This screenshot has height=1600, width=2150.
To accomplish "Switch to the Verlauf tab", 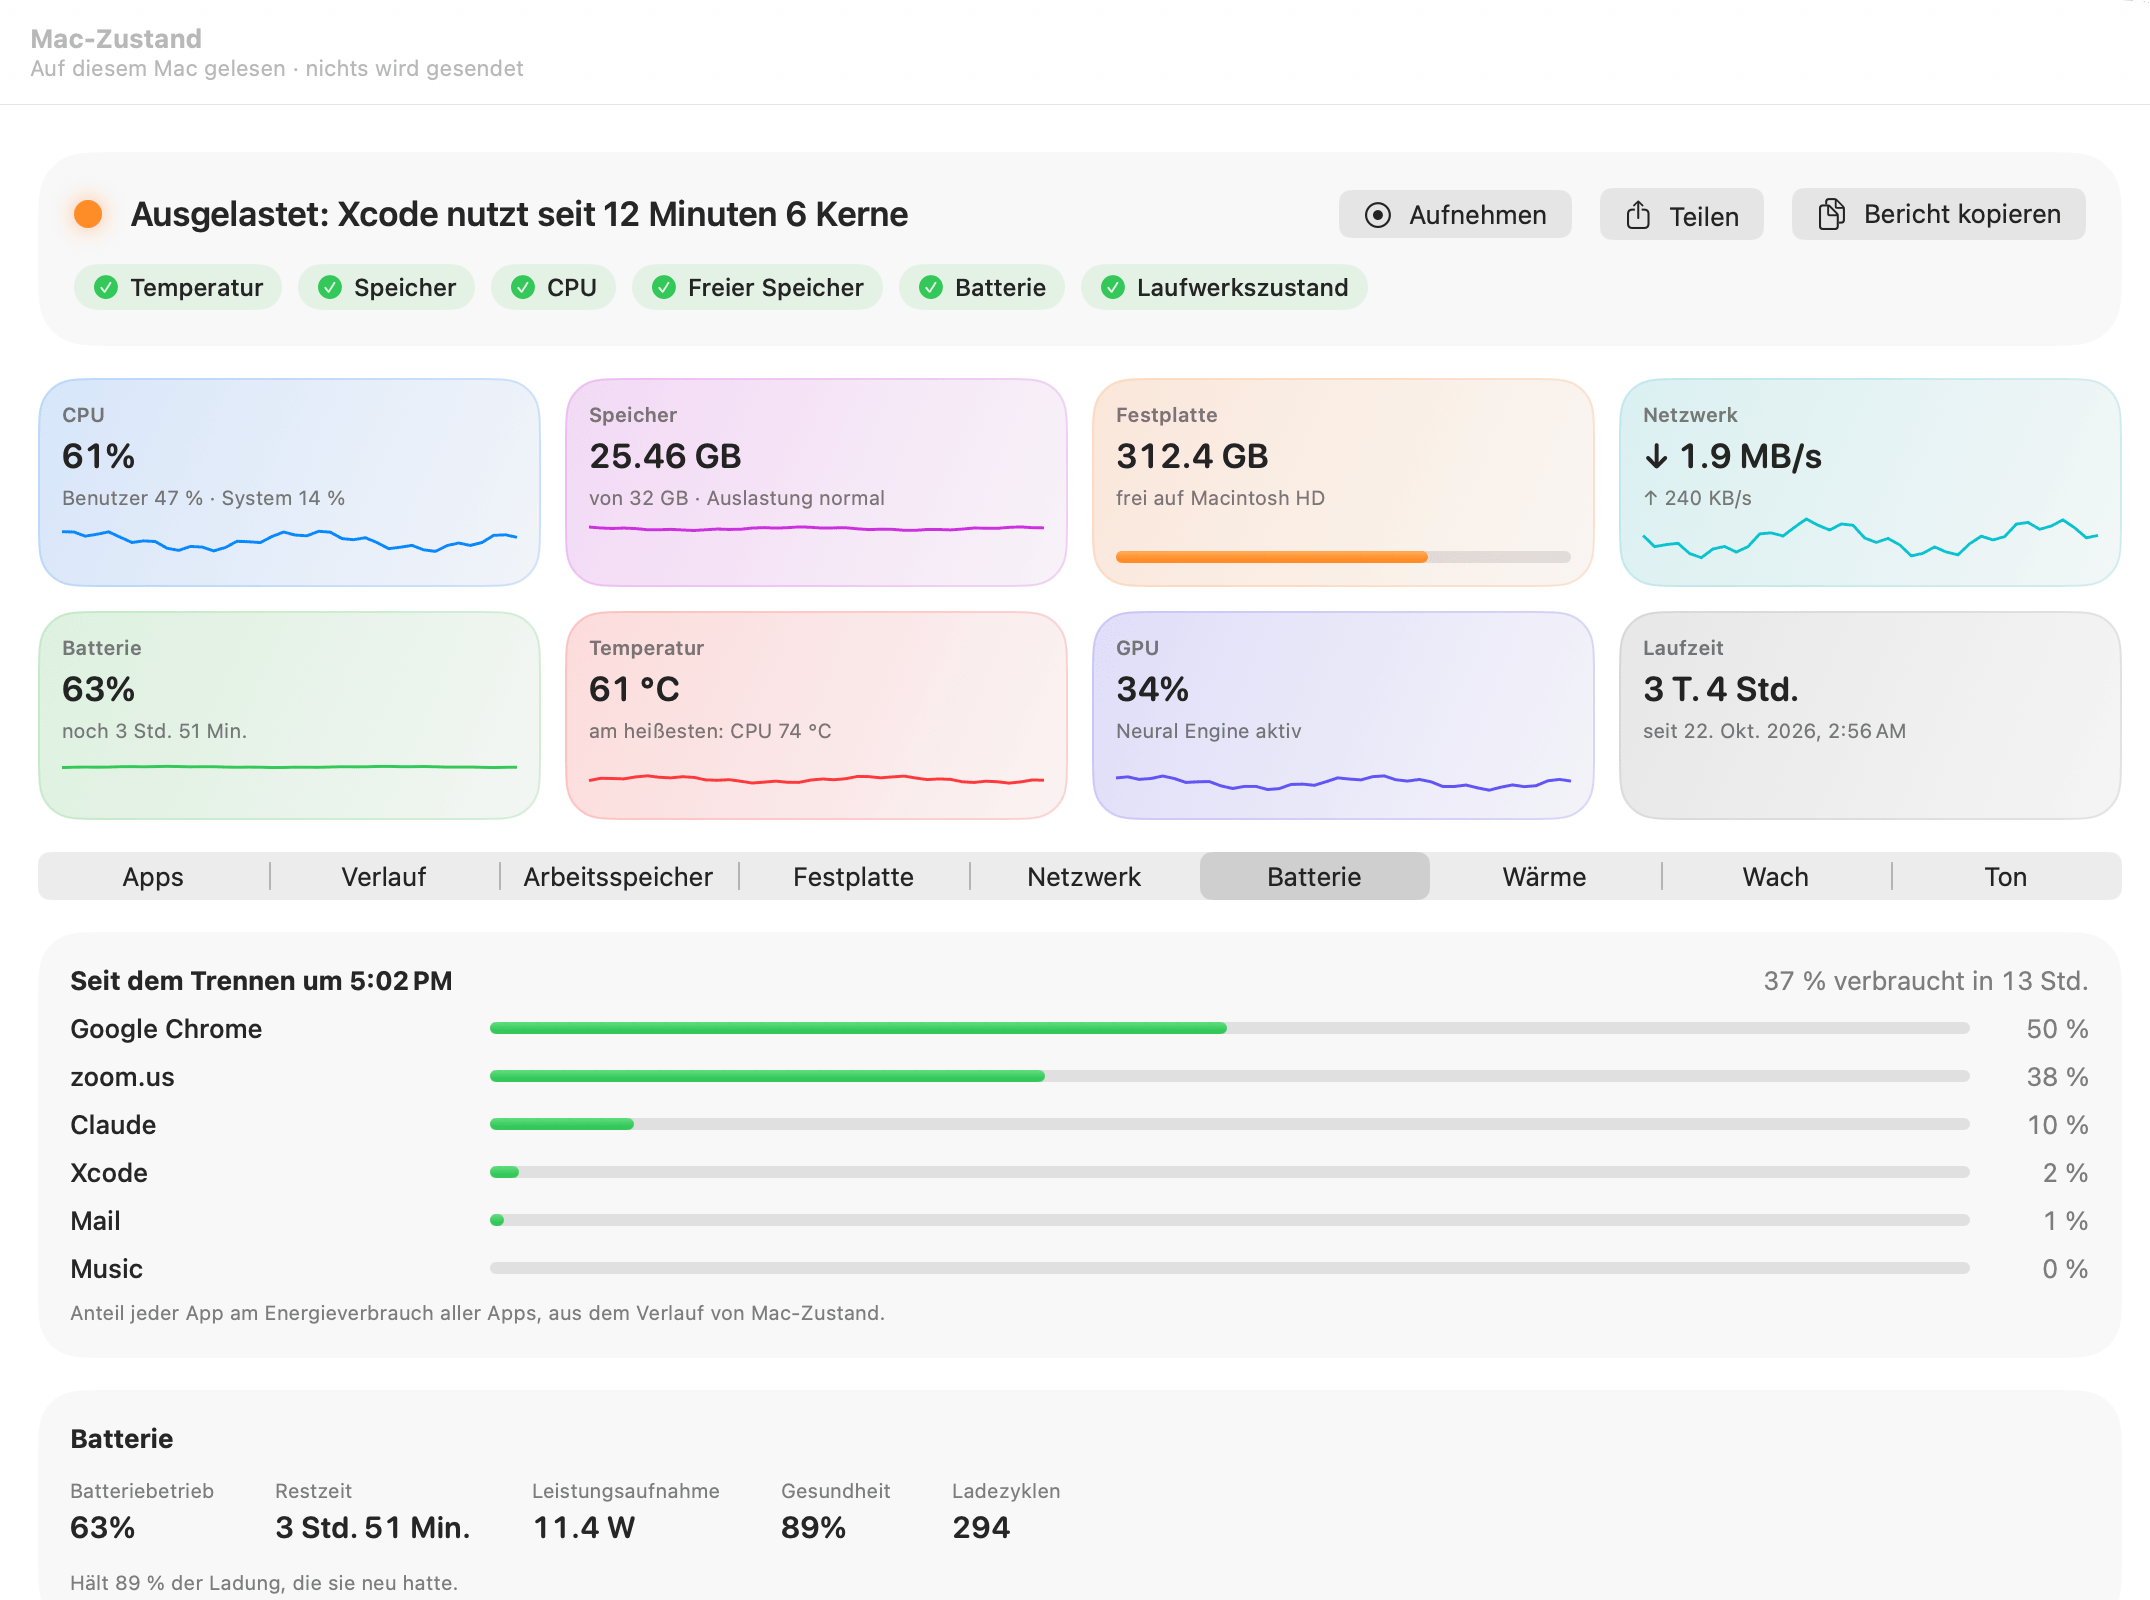I will pos(384,877).
